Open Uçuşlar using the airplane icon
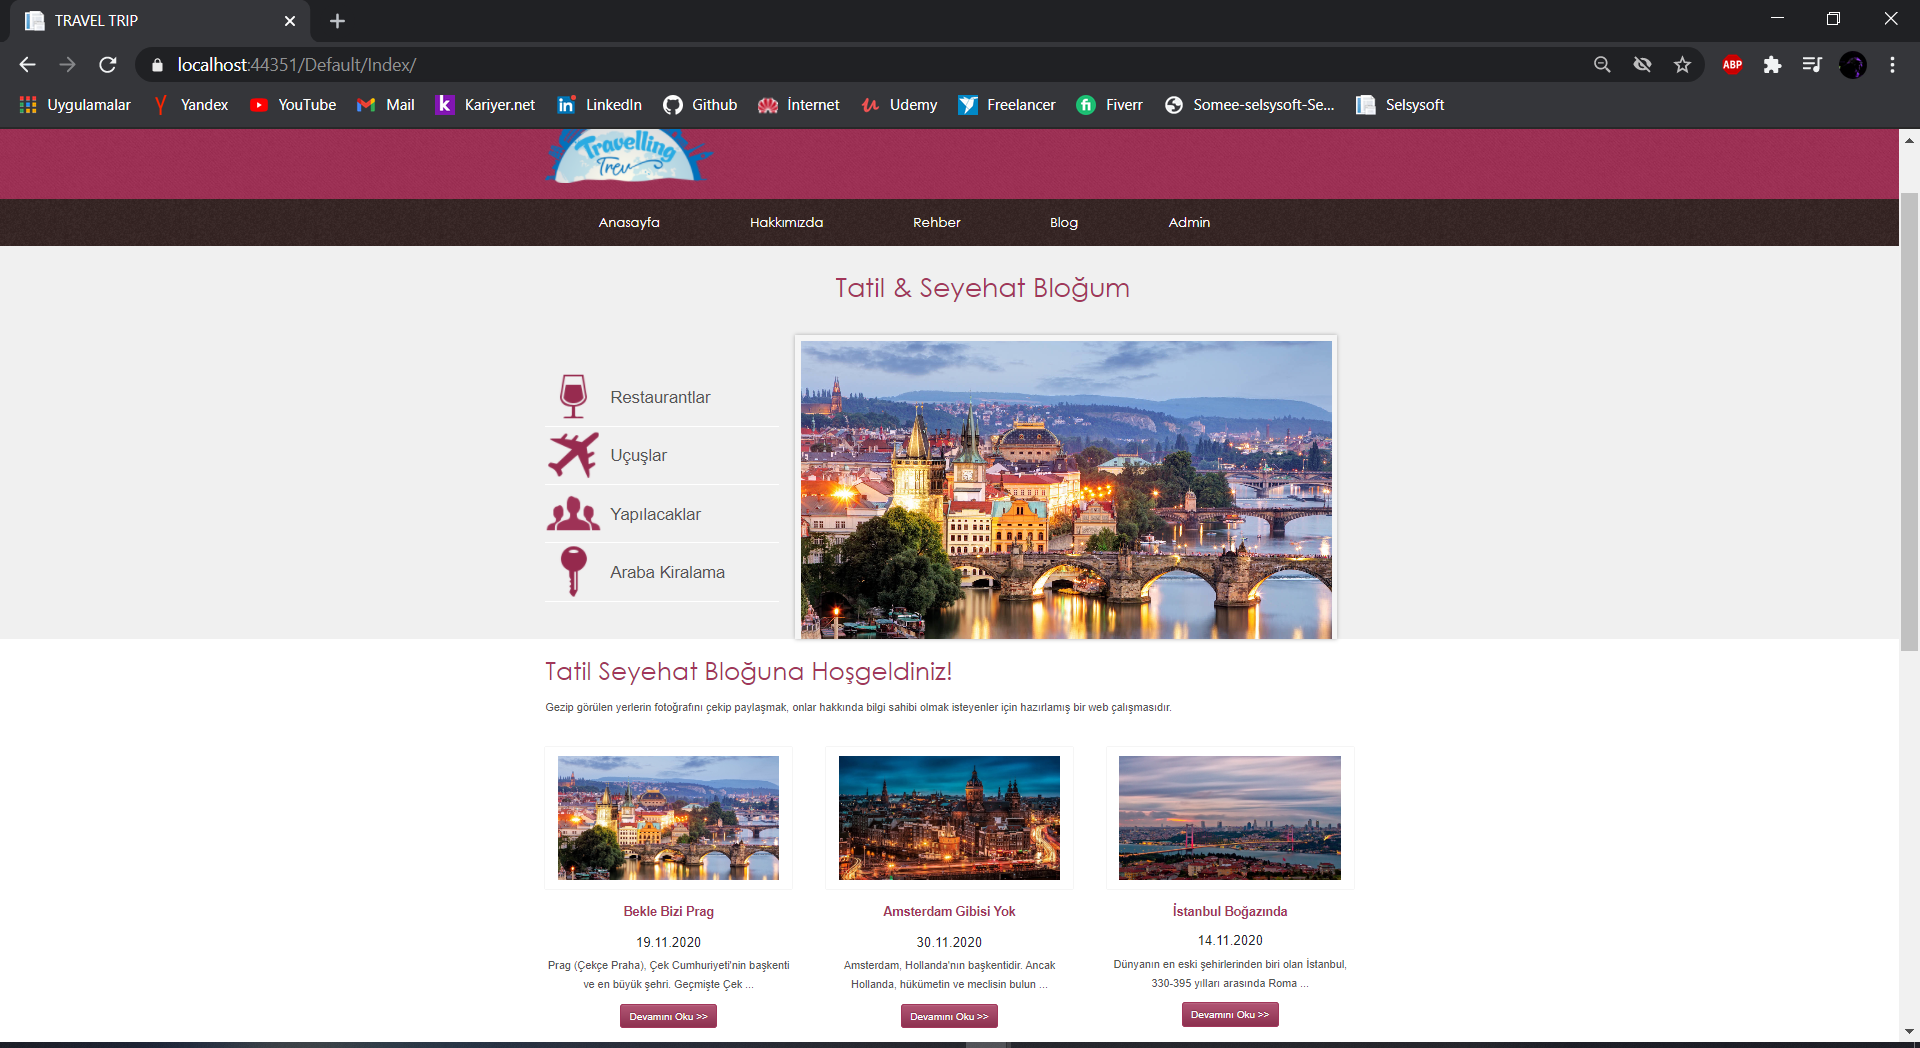This screenshot has height=1048, width=1920. (x=573, y=454)
